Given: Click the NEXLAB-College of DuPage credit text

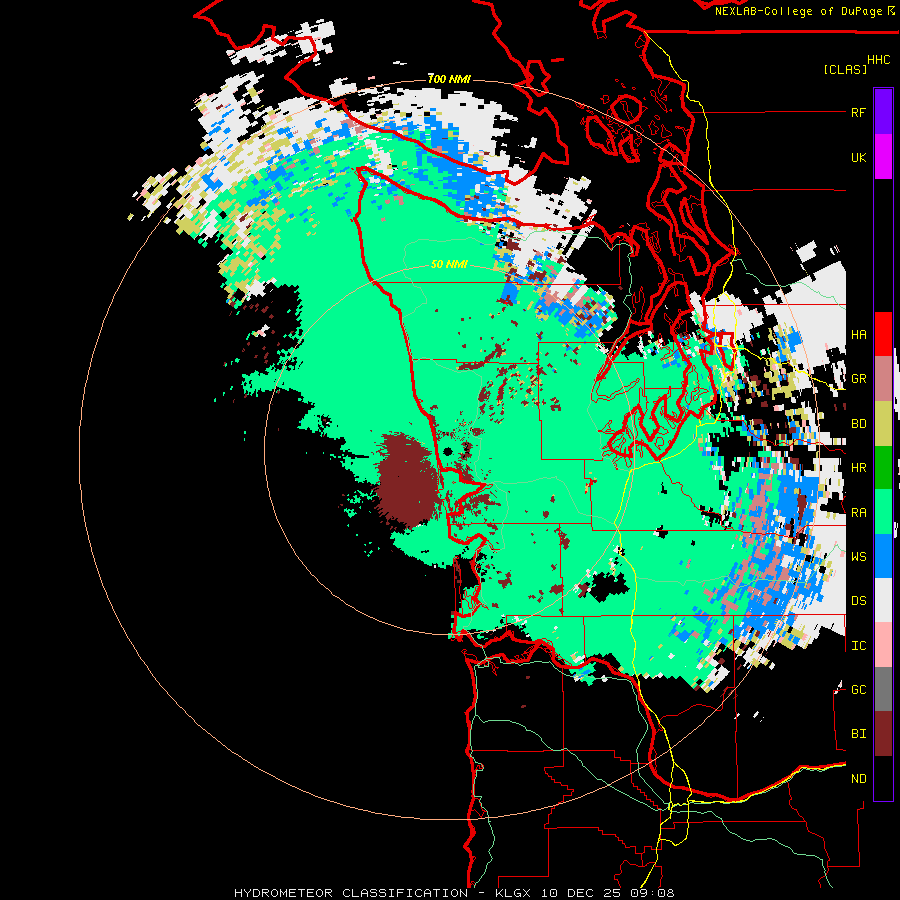Looking at the screenshot, I should coord(798,11).
